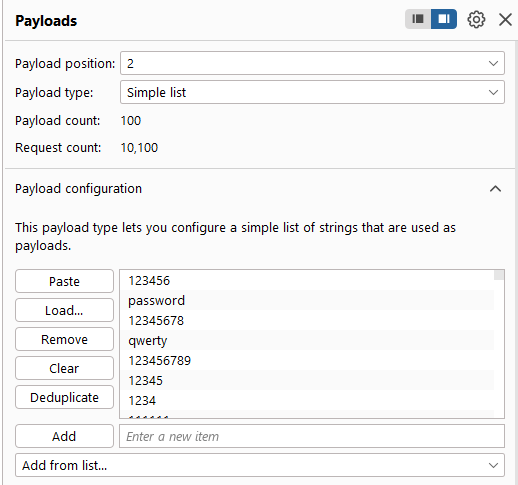Switch to left-side panel layout icon
This screenshot has width=518, height=485.
click(418, 19)
